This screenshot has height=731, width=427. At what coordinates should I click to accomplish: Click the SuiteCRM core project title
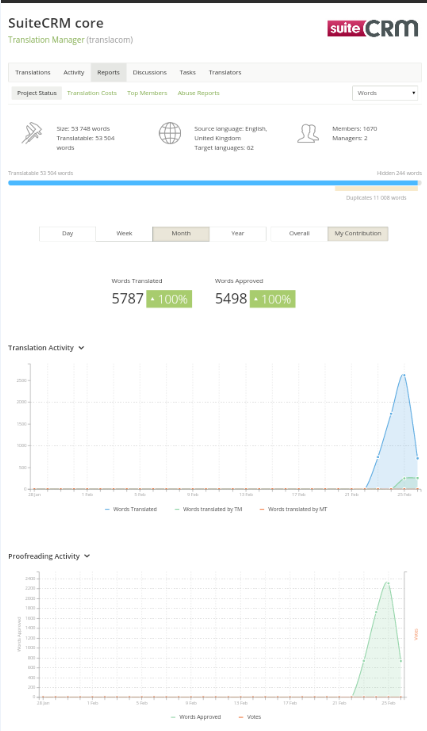[x=56, y=23]
